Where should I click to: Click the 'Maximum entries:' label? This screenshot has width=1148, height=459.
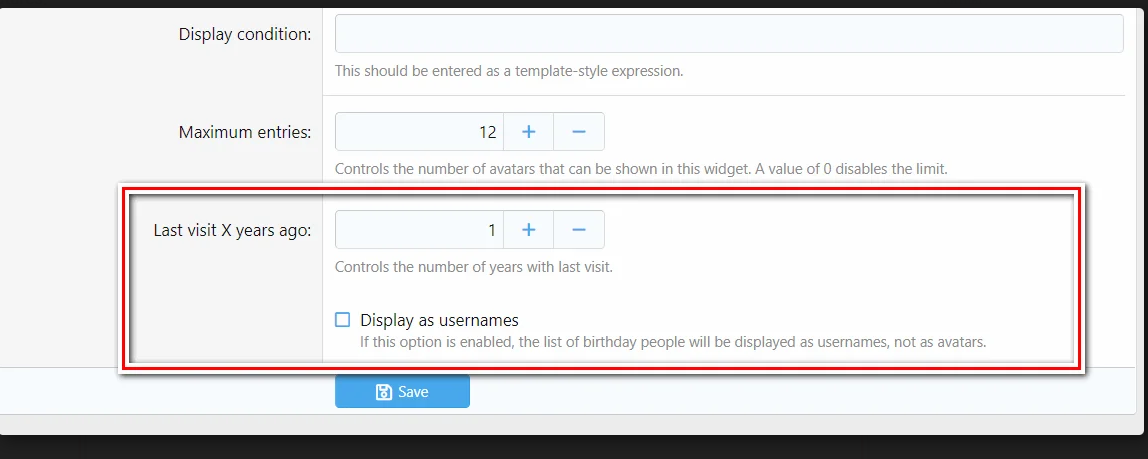[x=245, y=132]
